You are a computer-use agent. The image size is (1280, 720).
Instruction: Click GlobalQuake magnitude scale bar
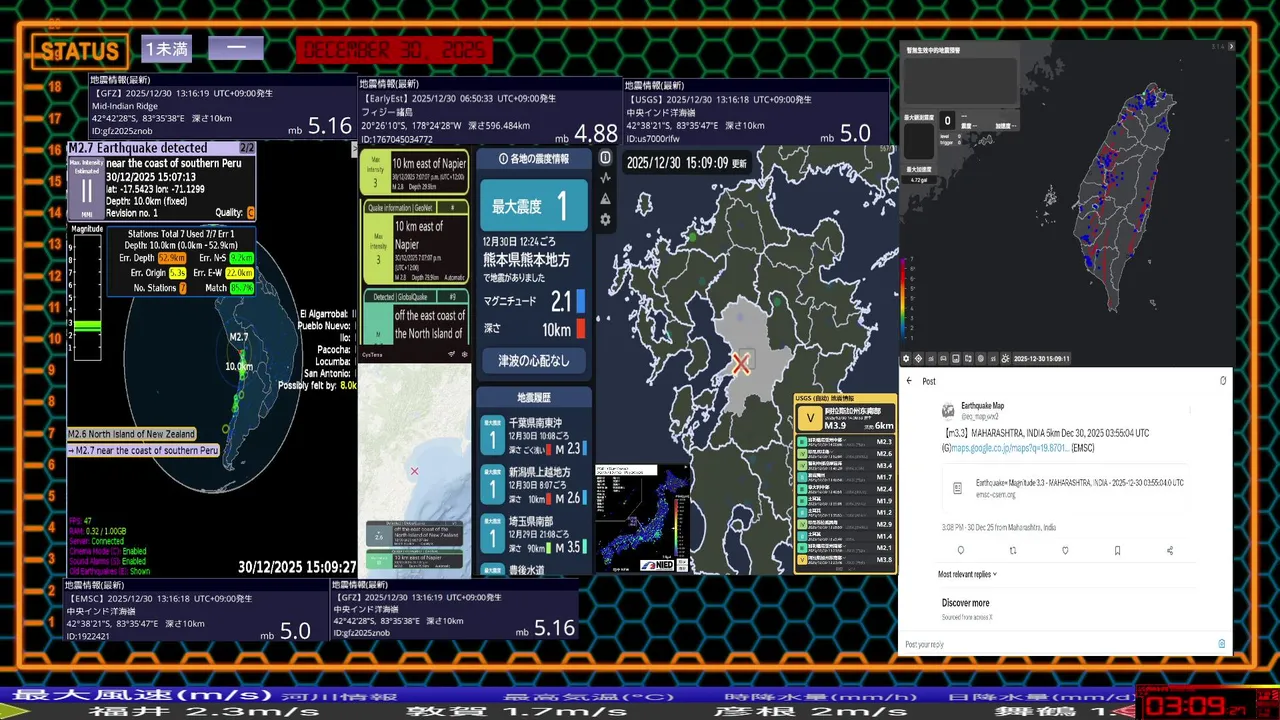click(x=87, y=297)
